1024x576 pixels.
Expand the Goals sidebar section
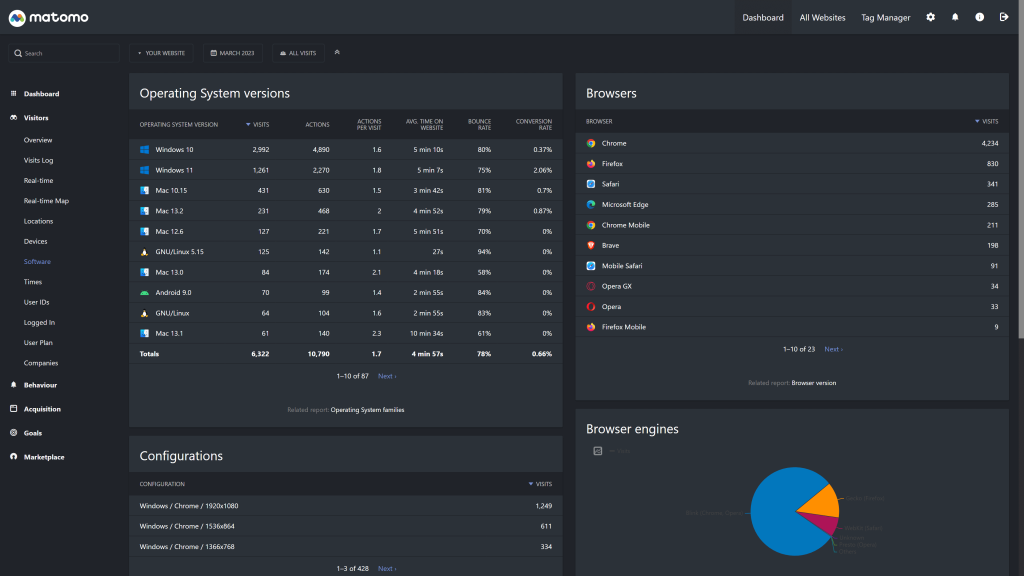point(33,433)
